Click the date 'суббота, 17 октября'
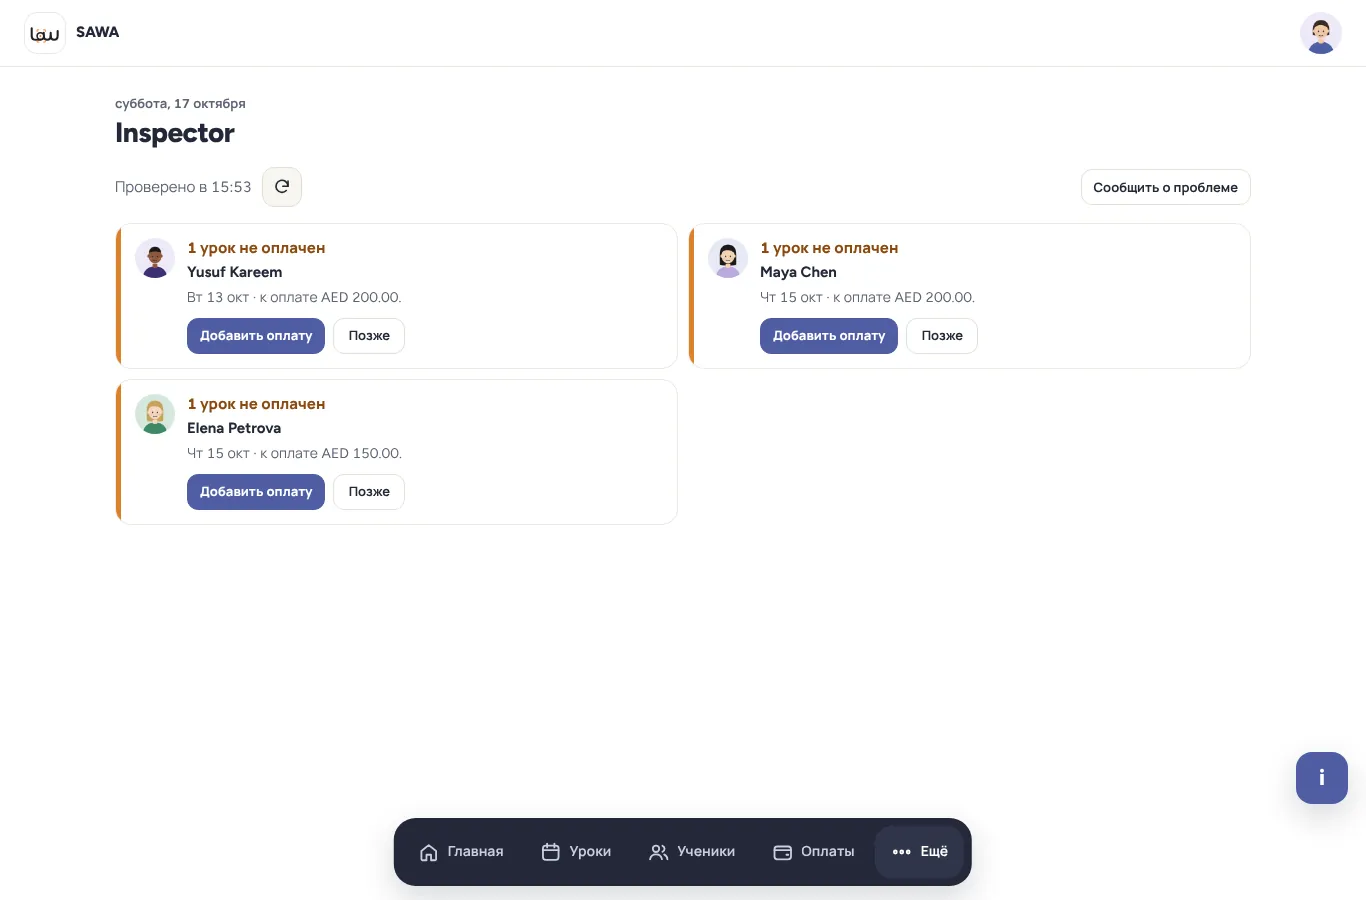1366x900 pixels. [180, 103]
